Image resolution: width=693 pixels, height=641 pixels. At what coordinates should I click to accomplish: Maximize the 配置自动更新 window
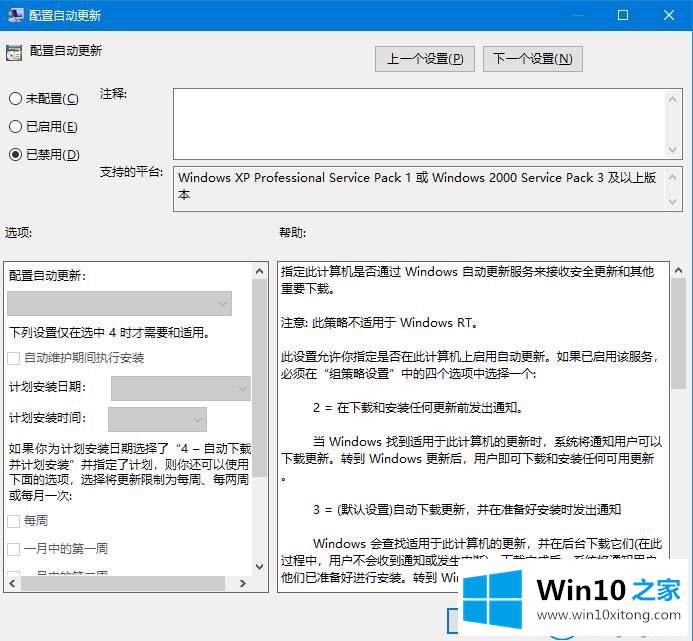(623, 15)
